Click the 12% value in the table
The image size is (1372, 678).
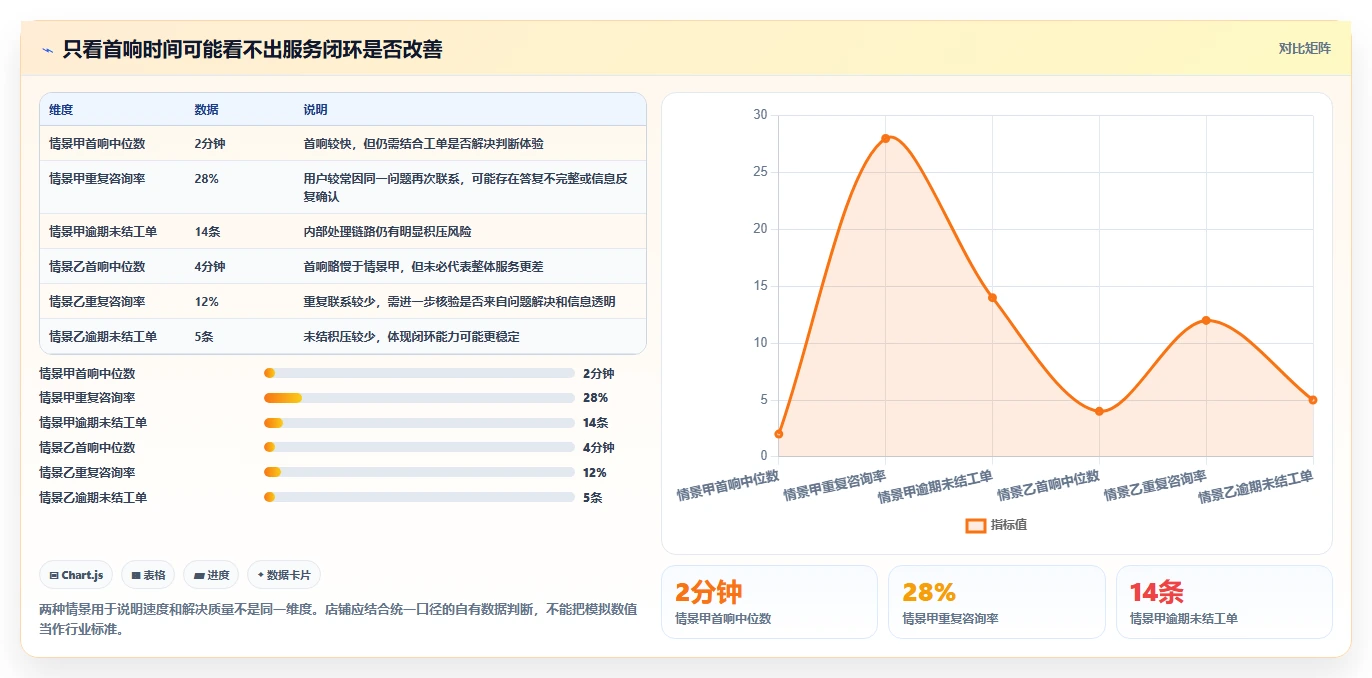(x=207, y=302)
